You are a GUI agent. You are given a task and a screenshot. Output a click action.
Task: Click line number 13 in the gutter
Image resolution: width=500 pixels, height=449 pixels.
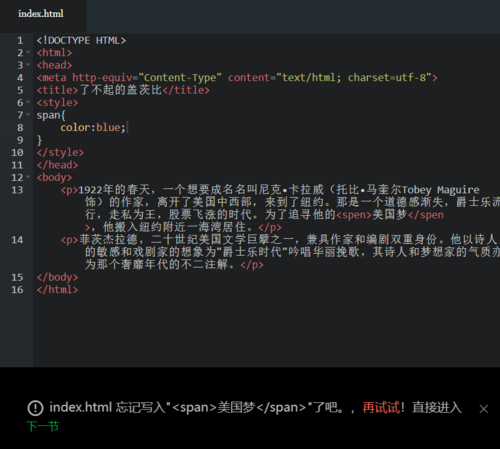pos(17,190)
